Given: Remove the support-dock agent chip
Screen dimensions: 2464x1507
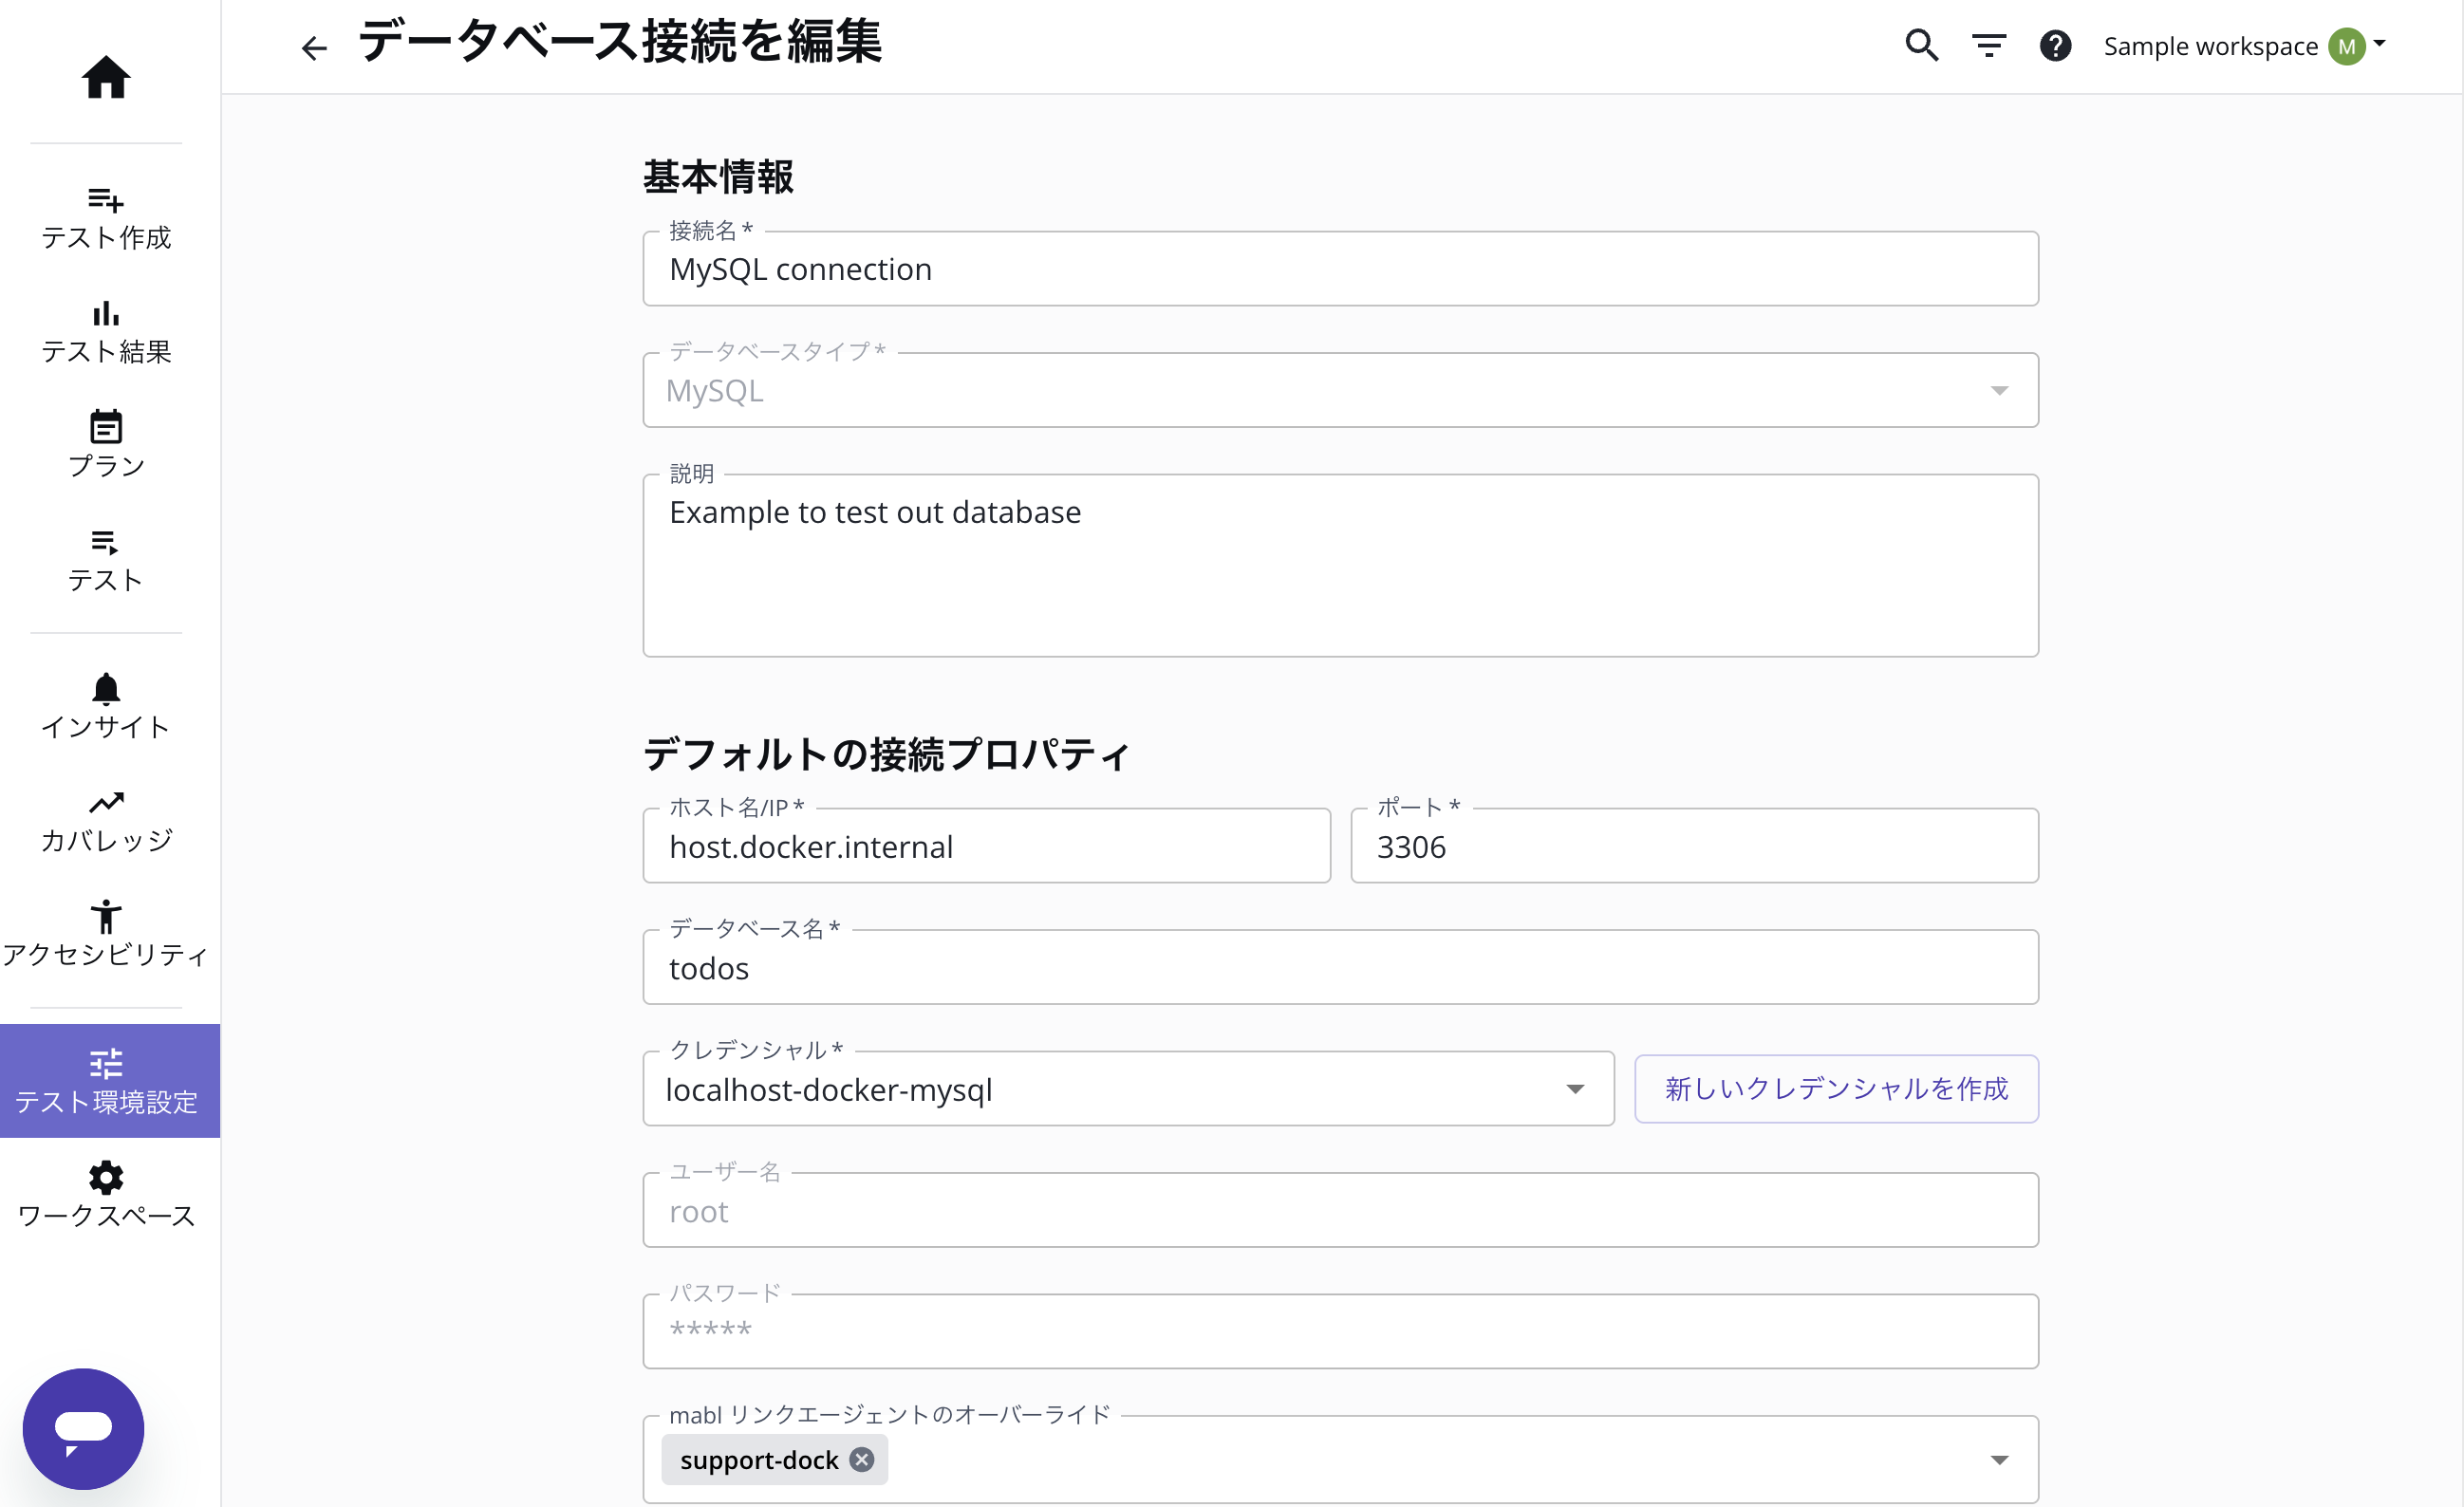Looking at the screenshot, I should (x=861, y=1459).
